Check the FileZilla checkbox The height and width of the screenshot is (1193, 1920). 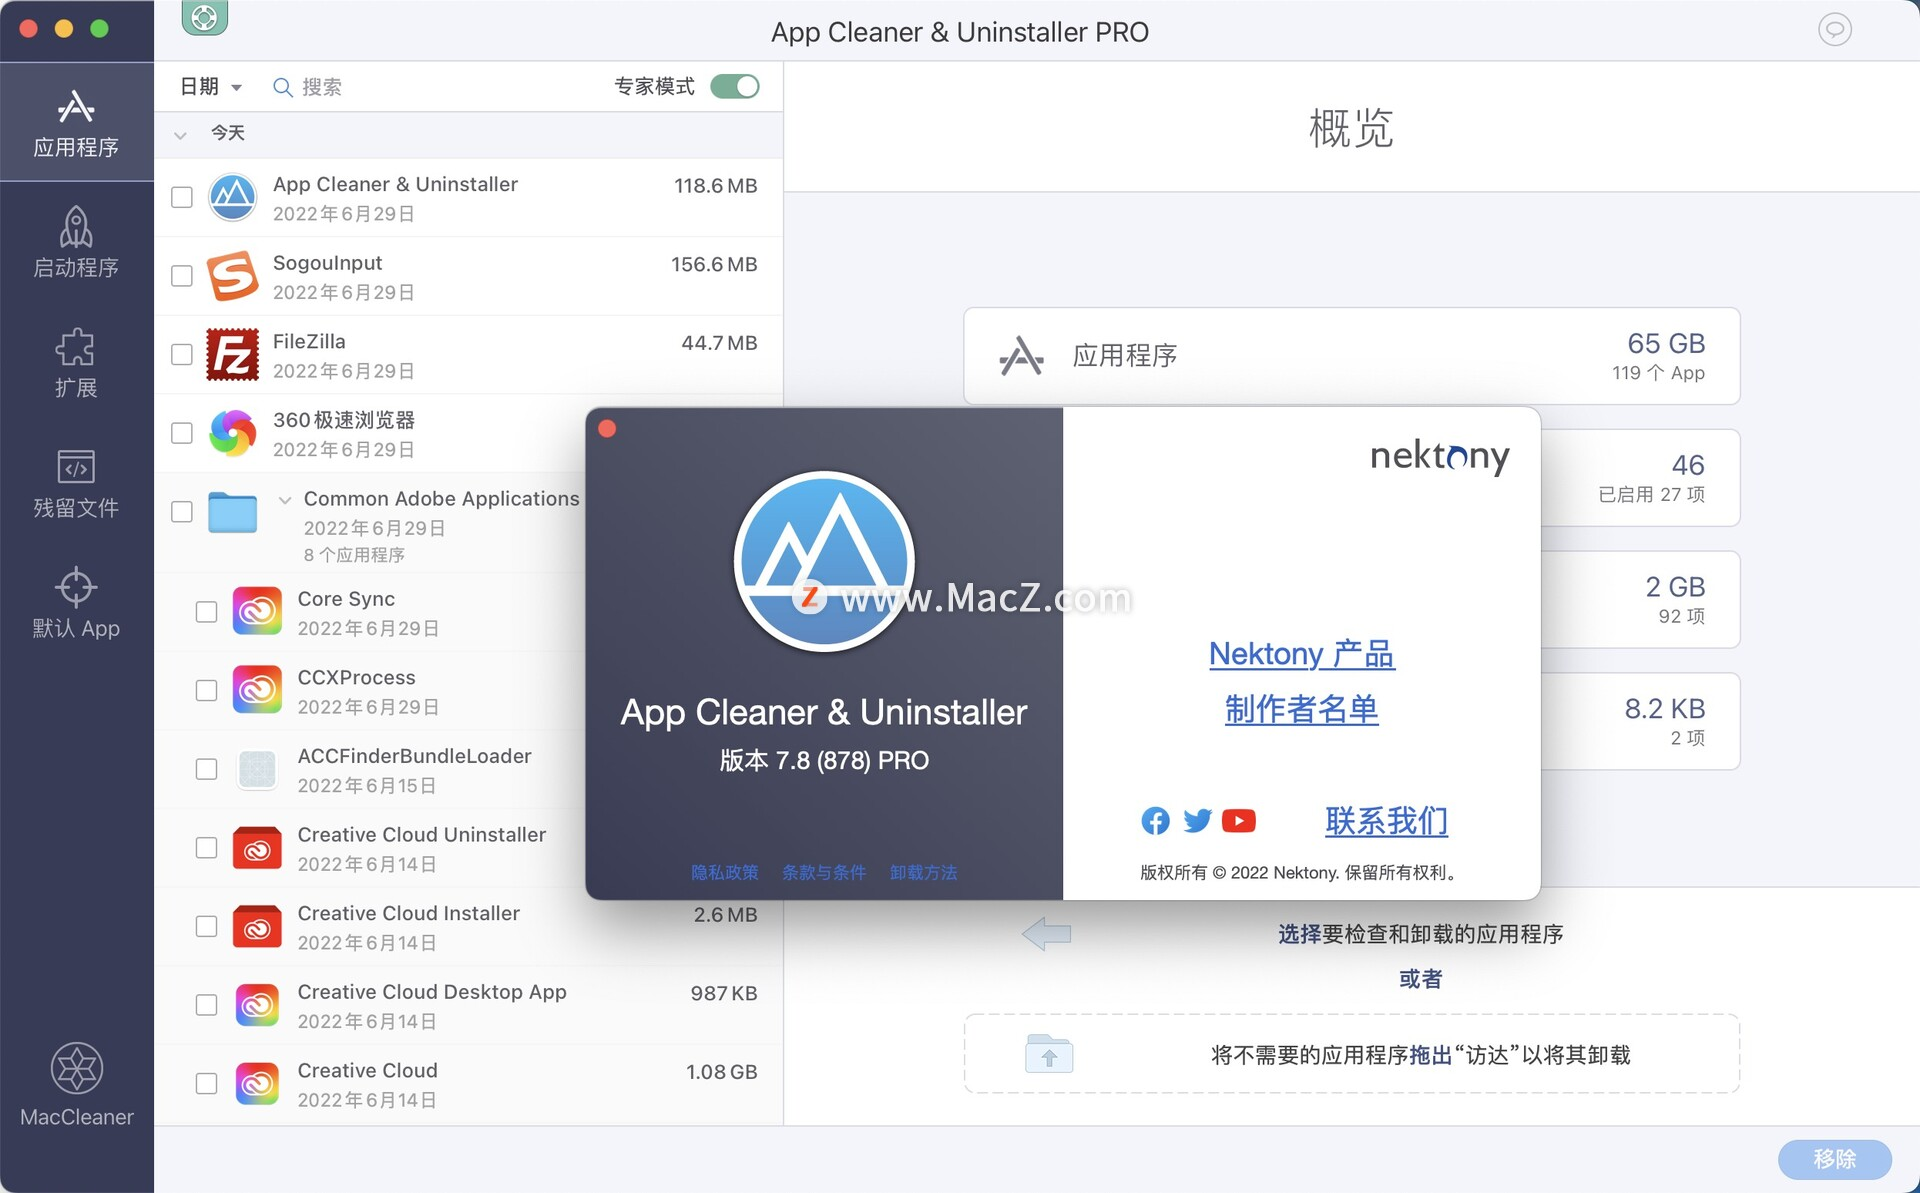point(182,354)
